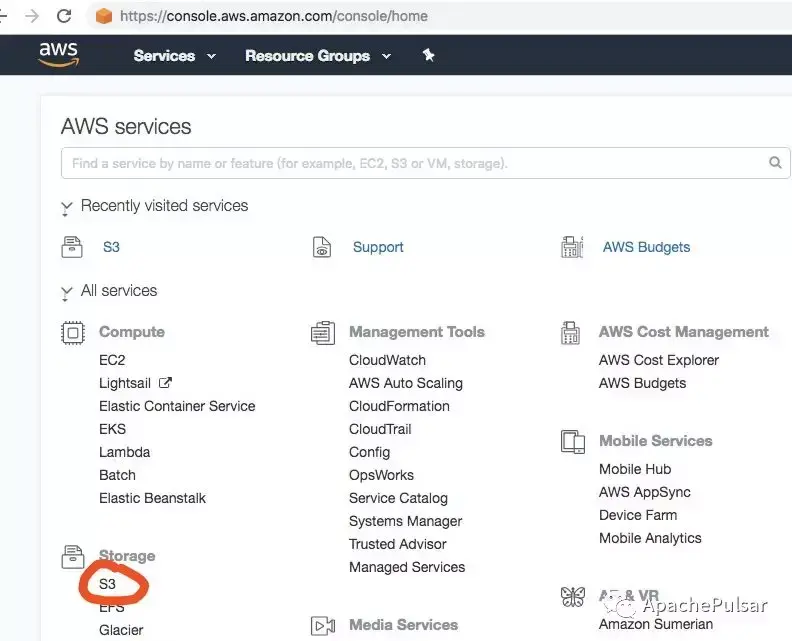The image size is (792, 641).
Task: Click the Find a service search field
Action: [410, 163]
